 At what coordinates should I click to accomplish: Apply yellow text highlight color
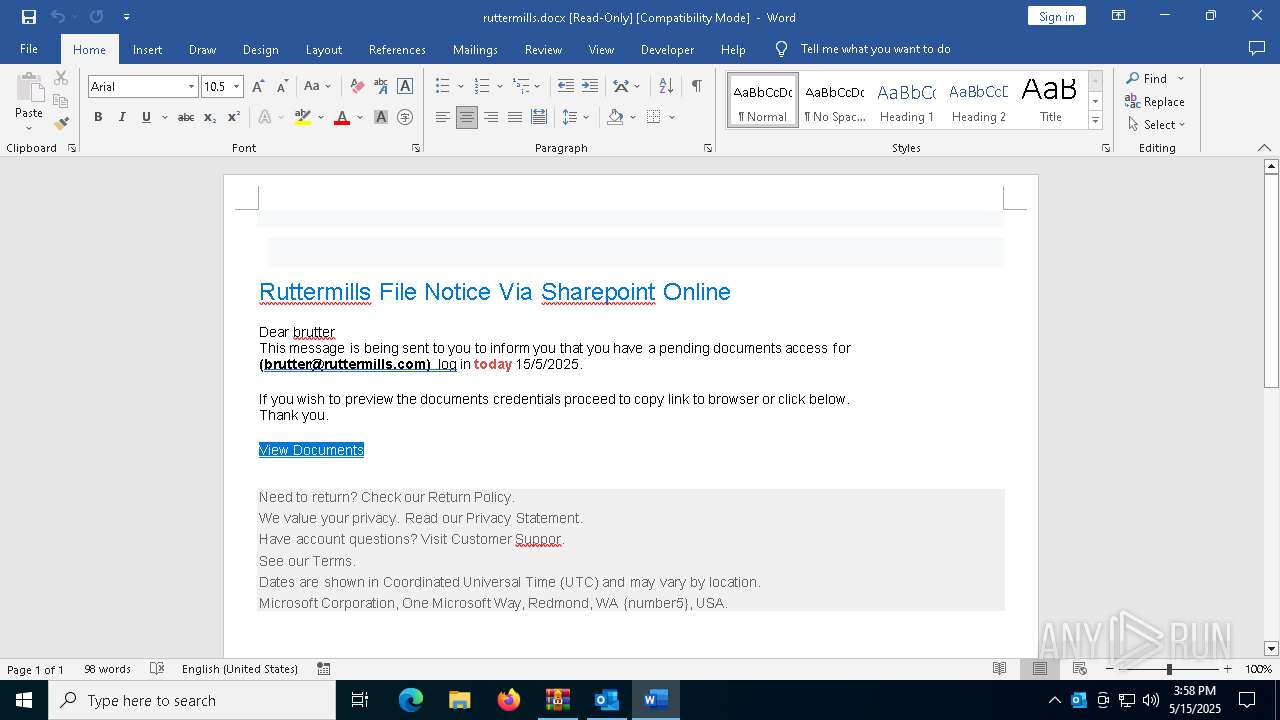[303, 117]
